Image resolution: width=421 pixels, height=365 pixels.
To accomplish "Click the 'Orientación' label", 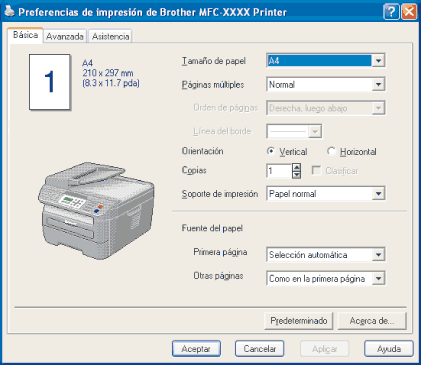I will 202,151.
